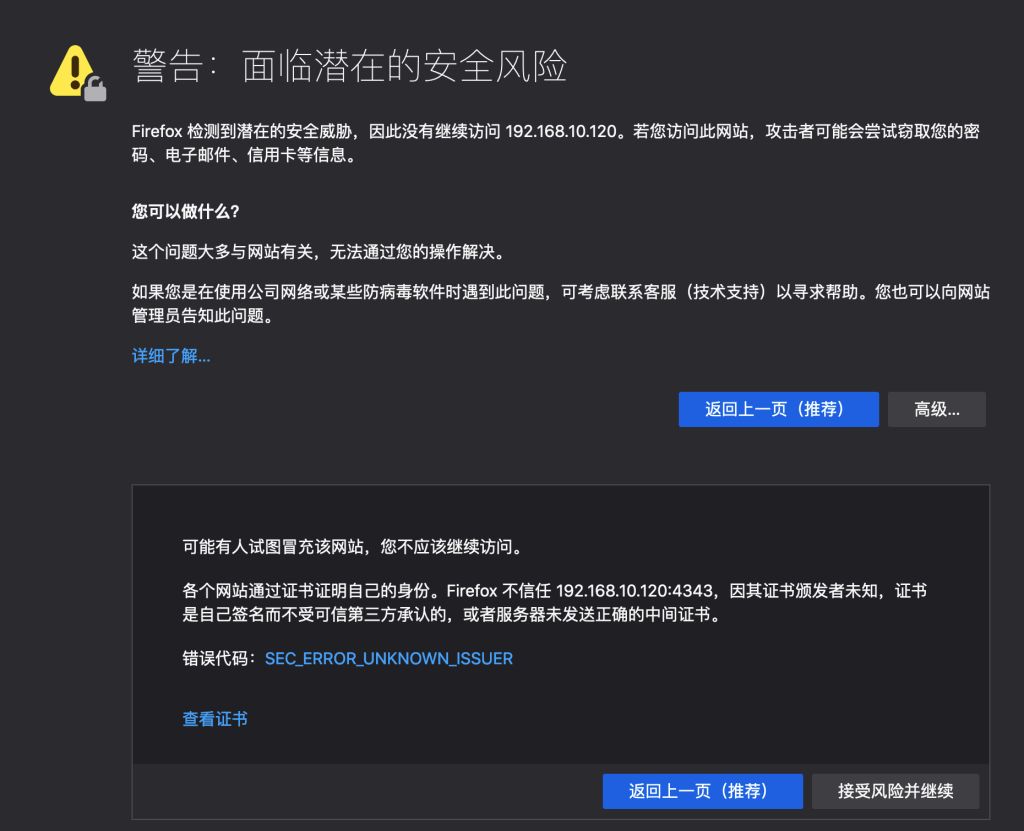Click the paragraph mentioning 192.168.10.120:4343
This screenshot has width=1024, height=831.
[554, 602]
